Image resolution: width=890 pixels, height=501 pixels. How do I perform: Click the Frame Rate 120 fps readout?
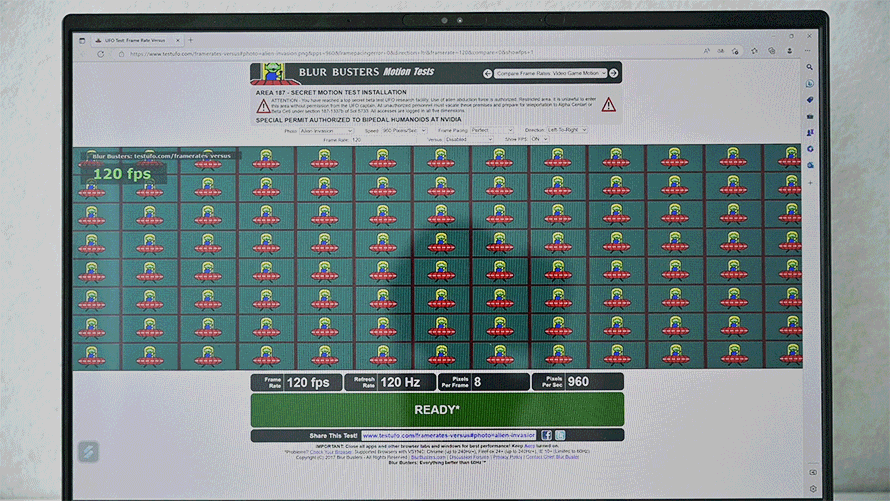(x=296, y=382)
